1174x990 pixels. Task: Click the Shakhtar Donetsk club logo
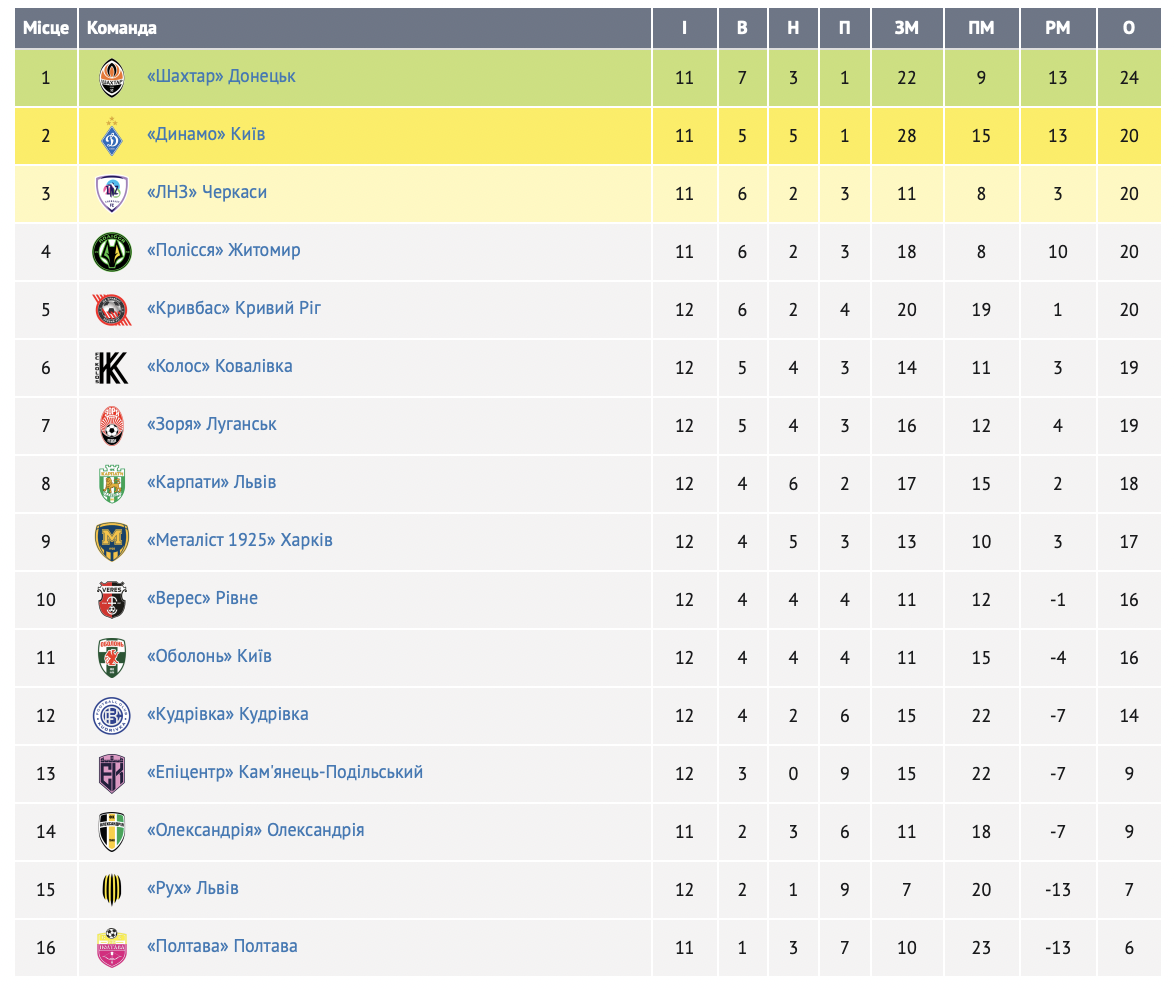(111, 78)
